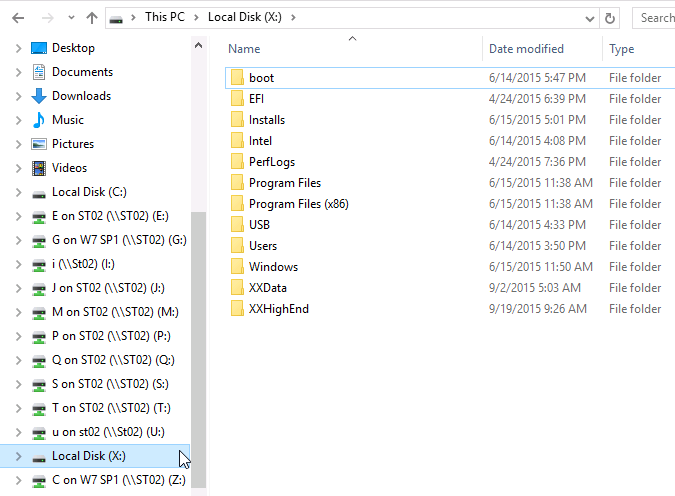Expand the Pictures tree node
The image size is (675, 496).
click(x=18, y=144)
